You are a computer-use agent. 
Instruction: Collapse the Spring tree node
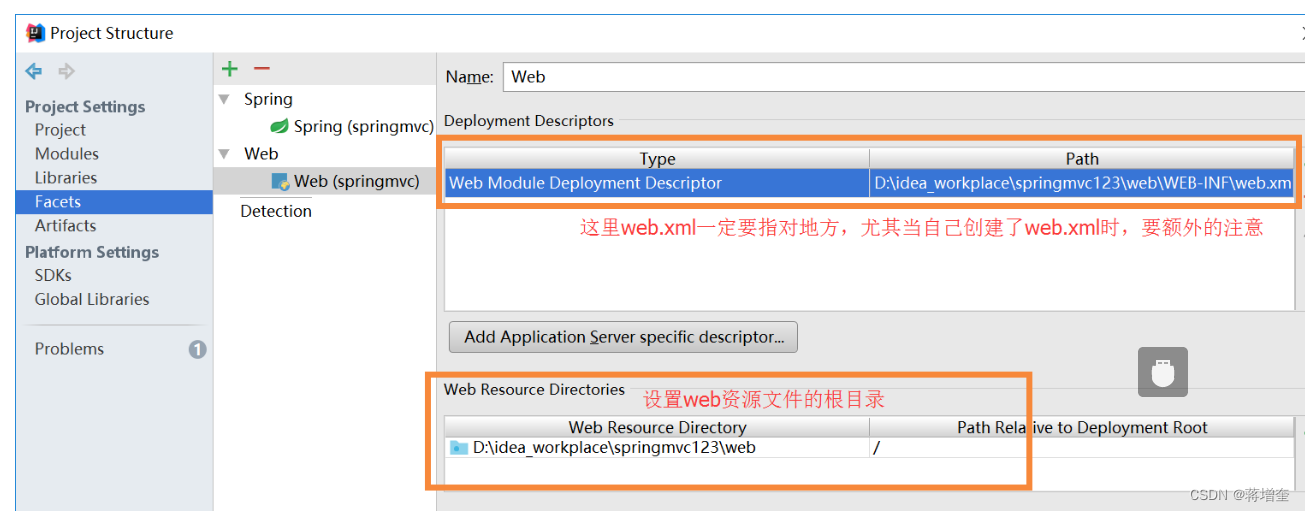coord(224,99)
